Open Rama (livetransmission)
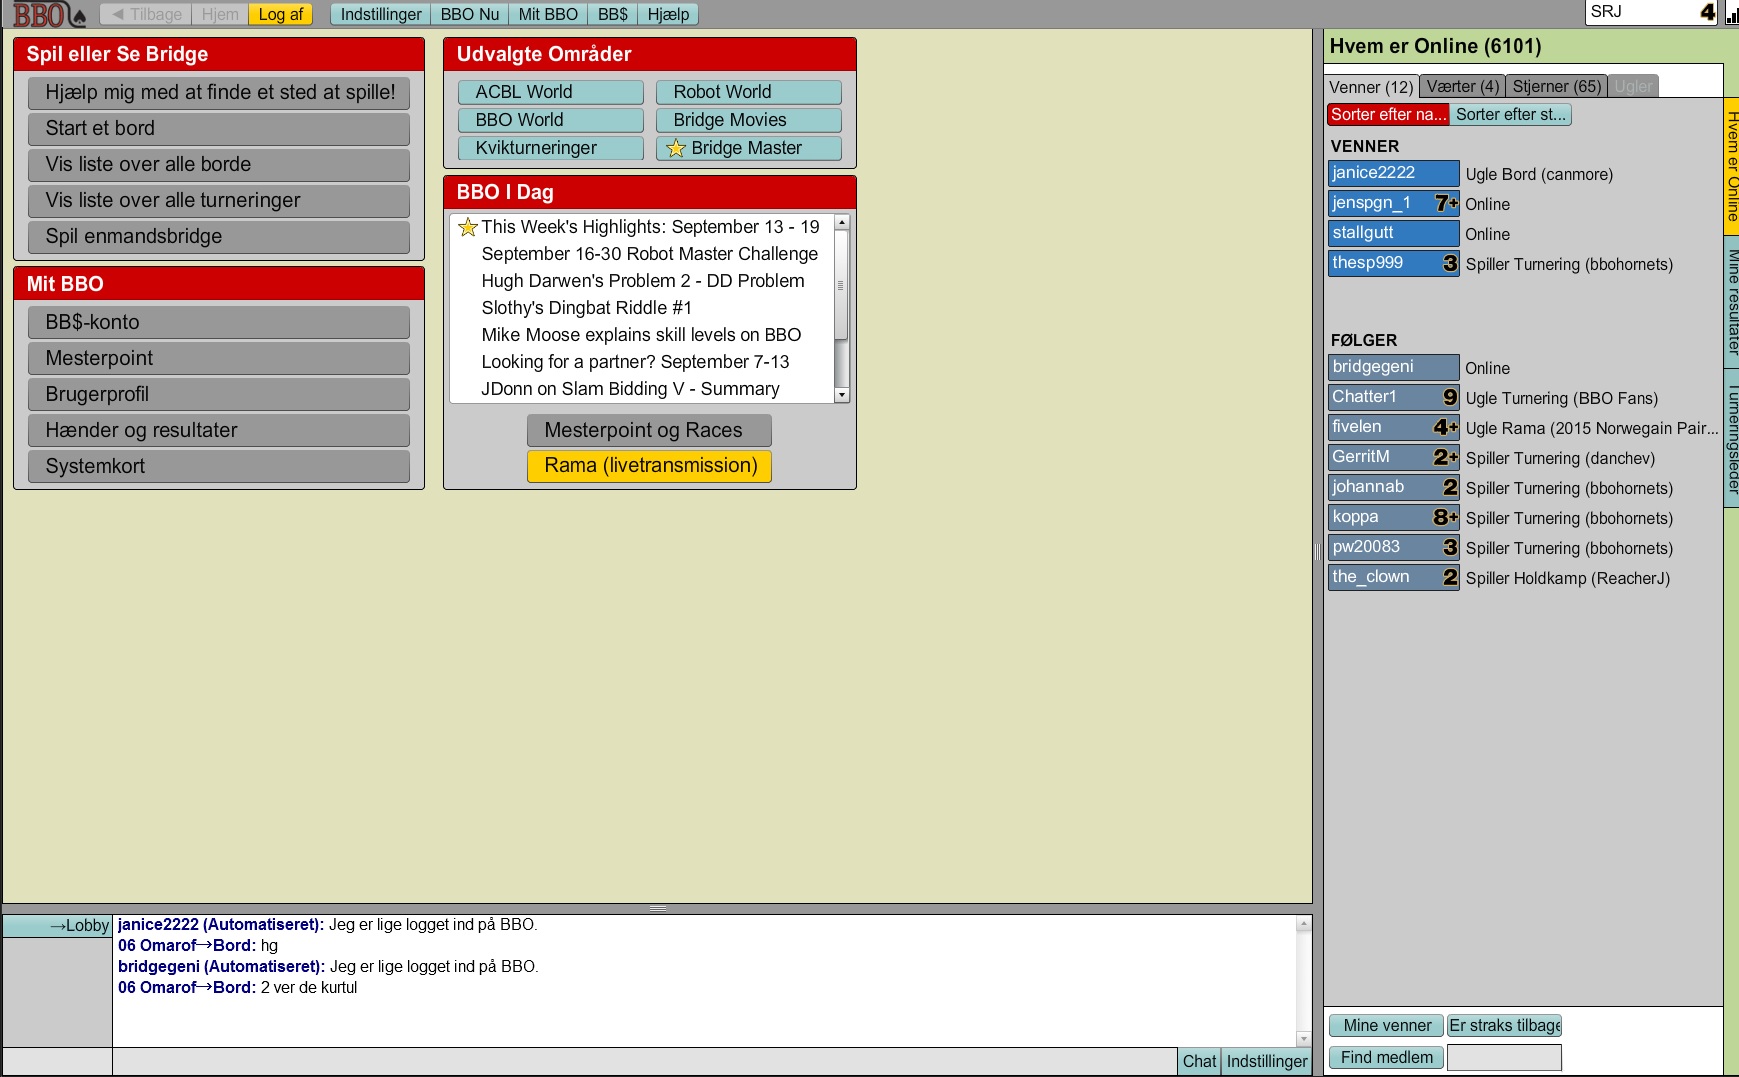Viewport: 1739px width, 1077px height. [649, 466]
